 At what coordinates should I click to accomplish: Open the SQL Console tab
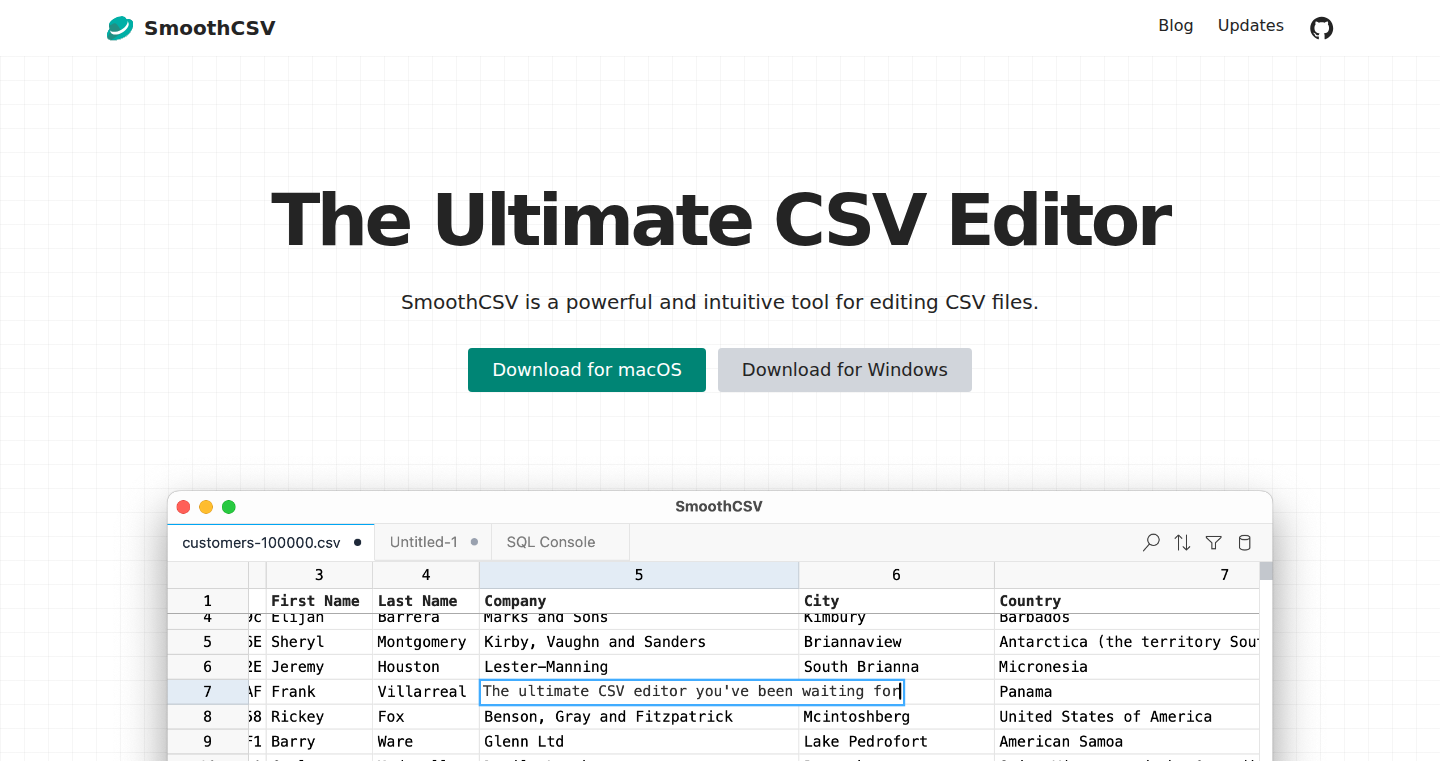(x=560, y=542)
